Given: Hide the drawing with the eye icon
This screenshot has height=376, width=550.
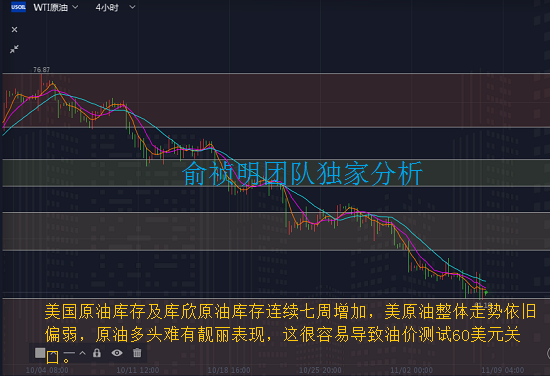Looking at the screenshot, I should pyautogui.click(x=117, y=352).
